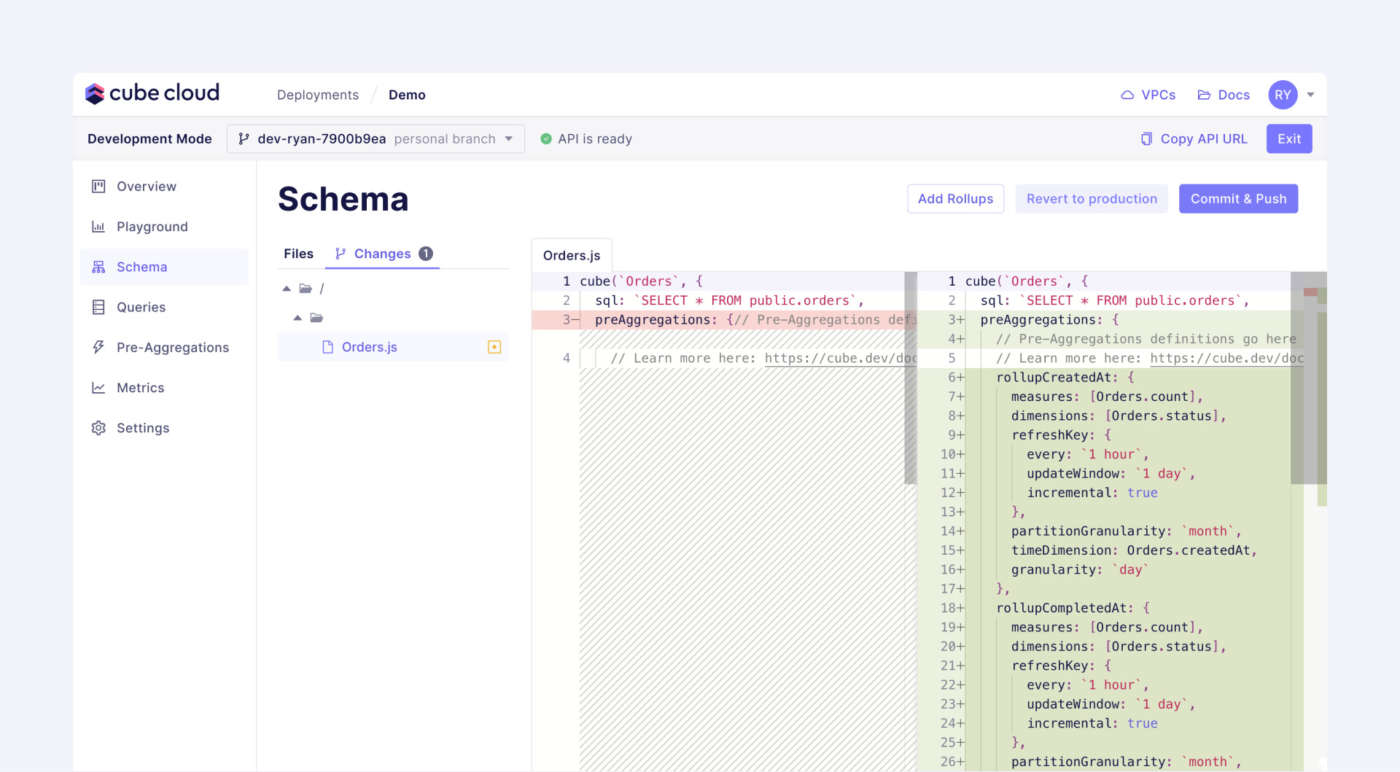The width and height of the screenshot is (1400, 772).
Task: Collapse the root folder in file tree
Action: coord(287,289)
